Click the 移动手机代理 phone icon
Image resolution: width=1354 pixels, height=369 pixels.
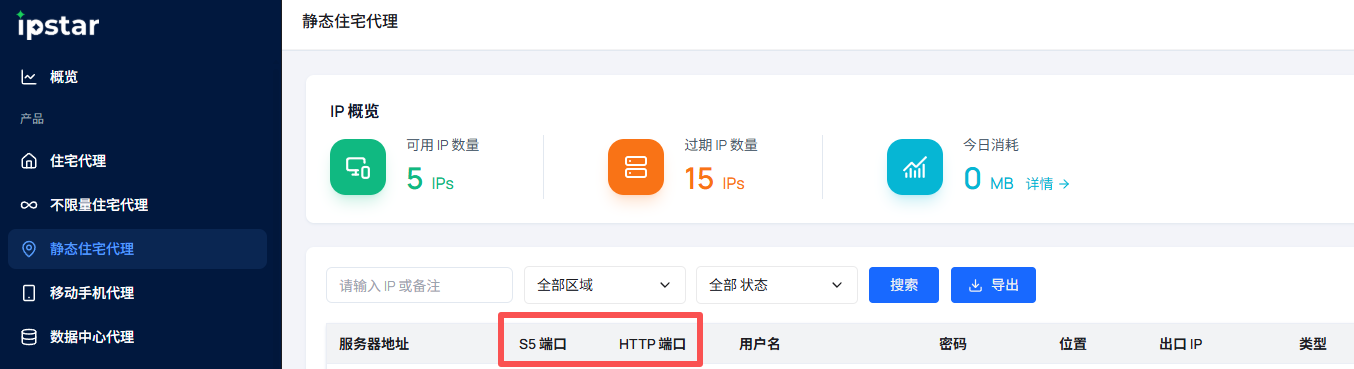pyautogui.click(x=29, y=293)
